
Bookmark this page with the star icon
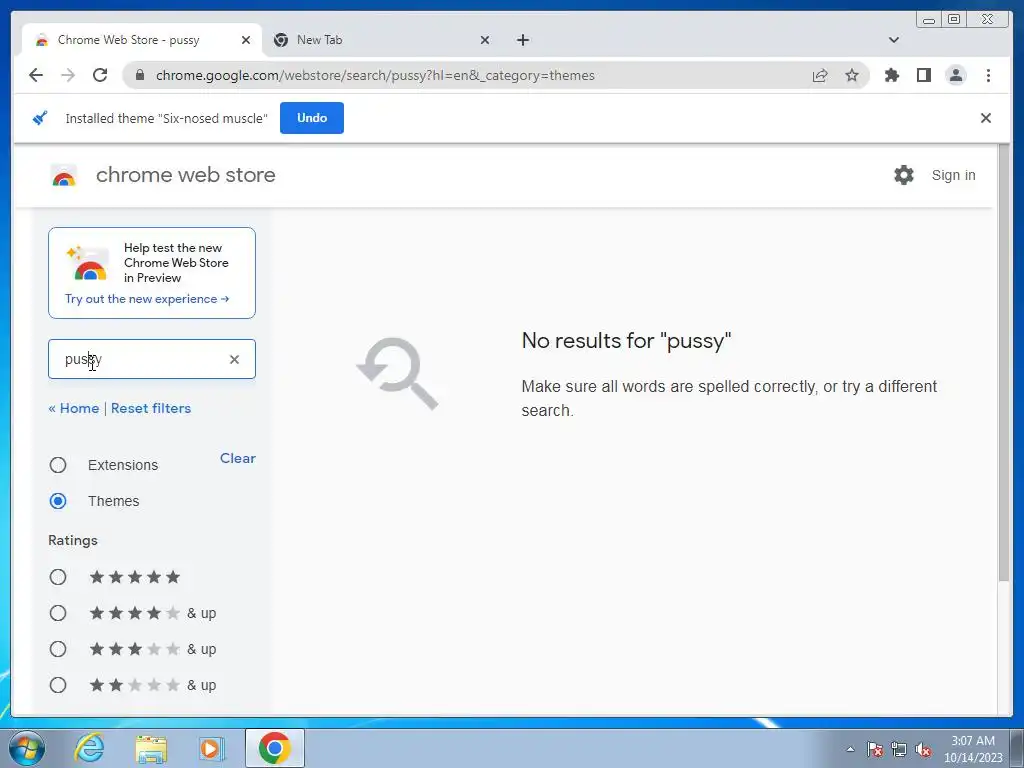[852, 75]
